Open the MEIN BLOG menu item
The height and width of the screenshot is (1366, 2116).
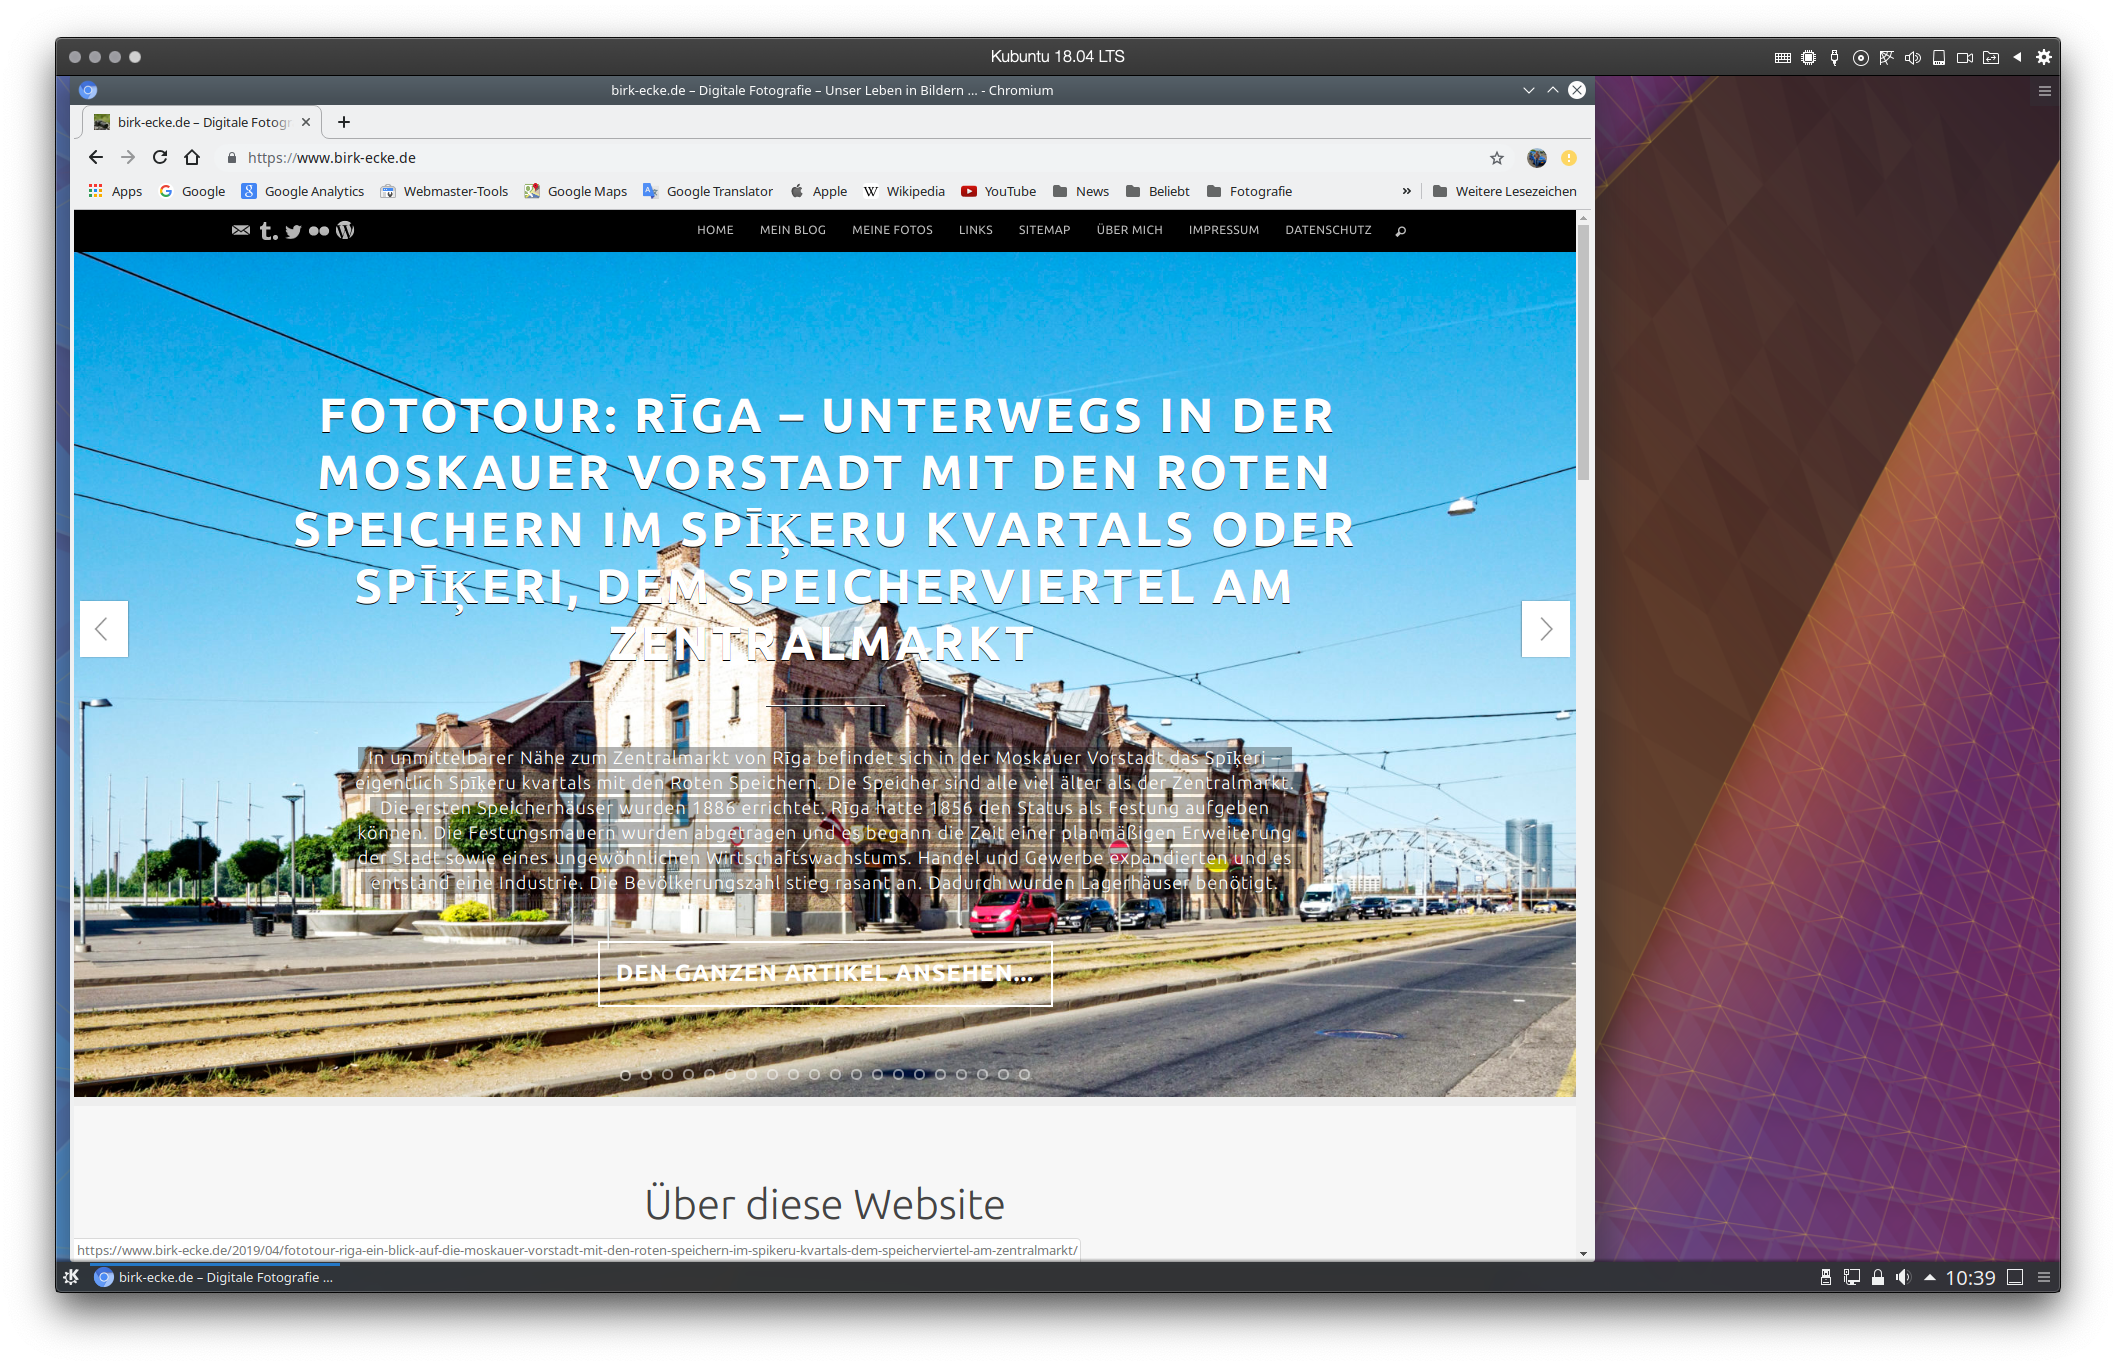(793, 230)
